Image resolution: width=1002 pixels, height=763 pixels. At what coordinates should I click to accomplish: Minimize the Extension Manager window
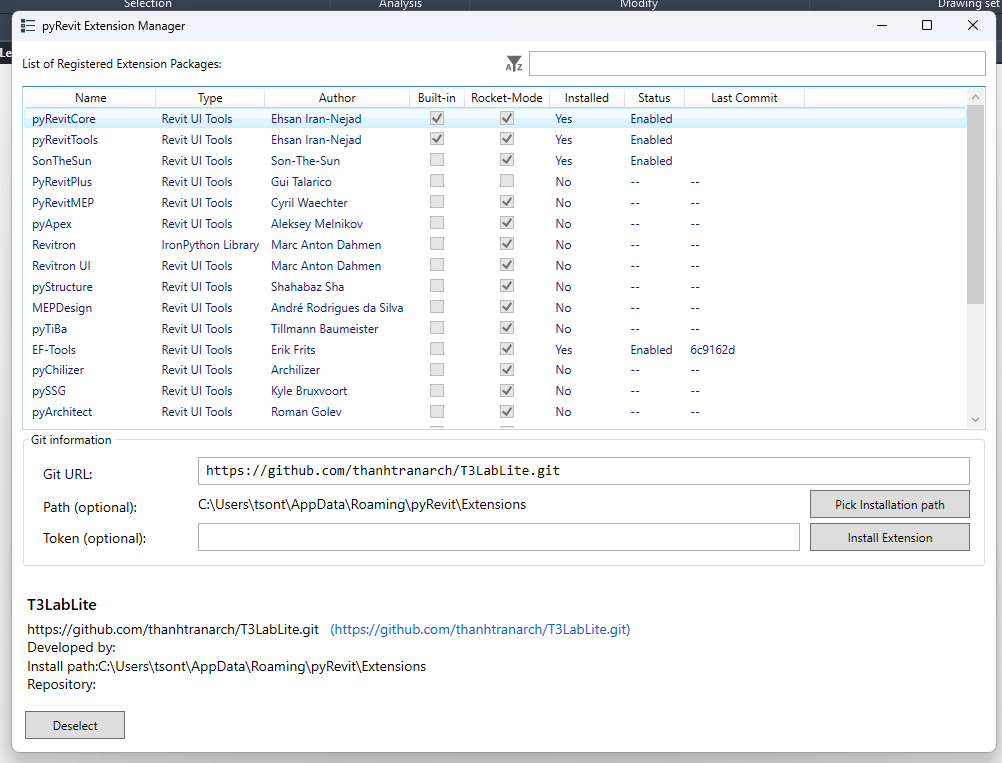882,26
